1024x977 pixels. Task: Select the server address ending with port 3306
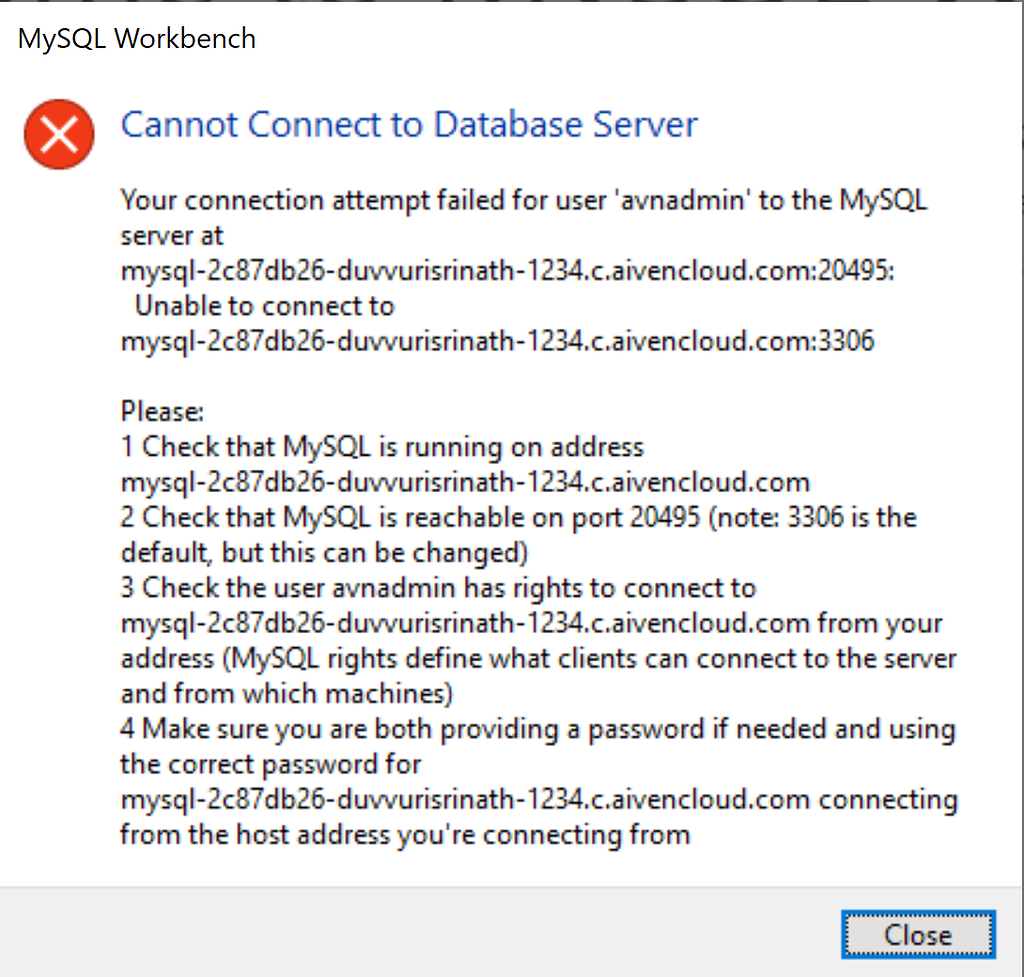[x=497, y=341]
